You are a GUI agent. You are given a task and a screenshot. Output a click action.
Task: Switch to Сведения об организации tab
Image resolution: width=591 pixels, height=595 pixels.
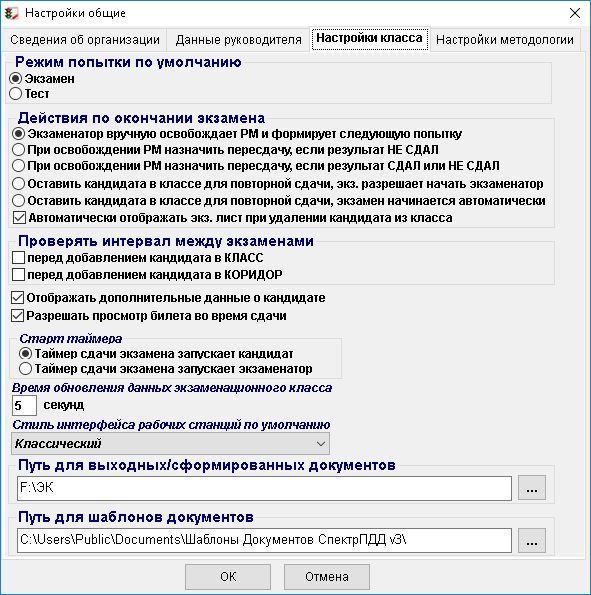pyautogui.click(x=85, y=39)
